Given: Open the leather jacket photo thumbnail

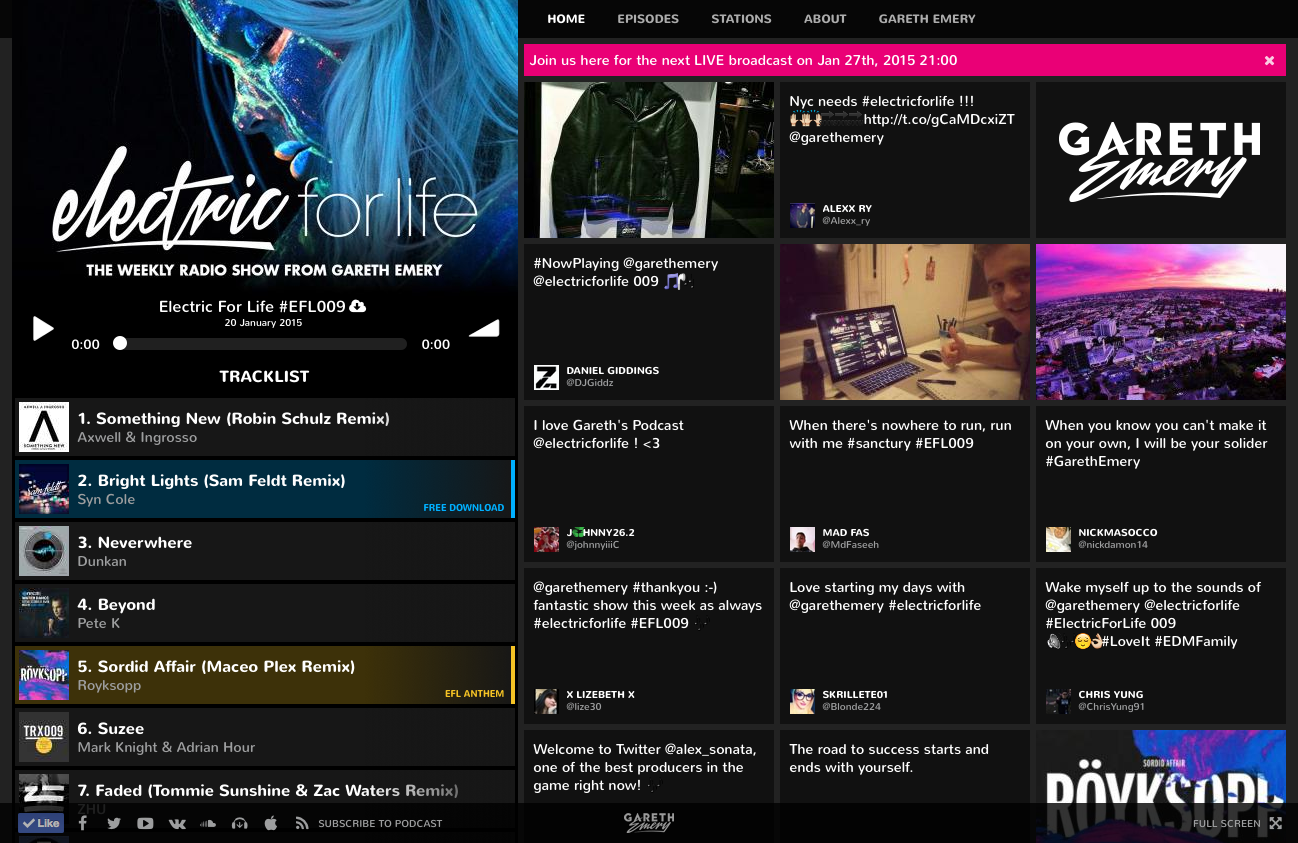Looking at the screenshot, I should (649, 160).
